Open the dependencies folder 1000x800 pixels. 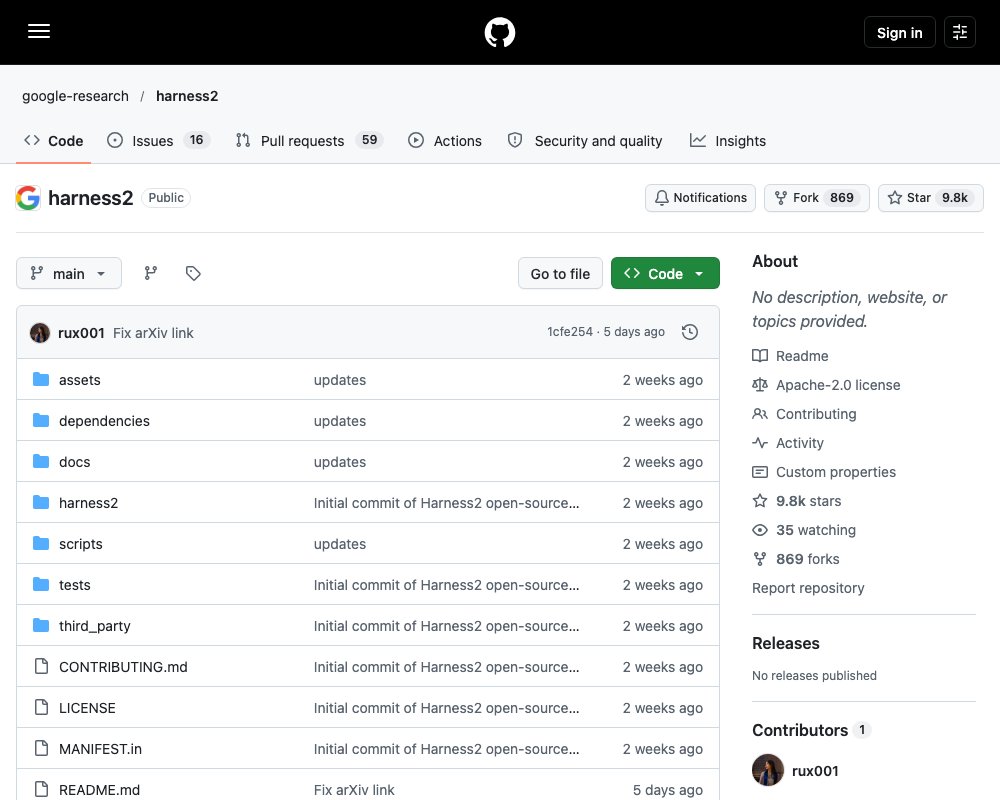coord(105,421)
